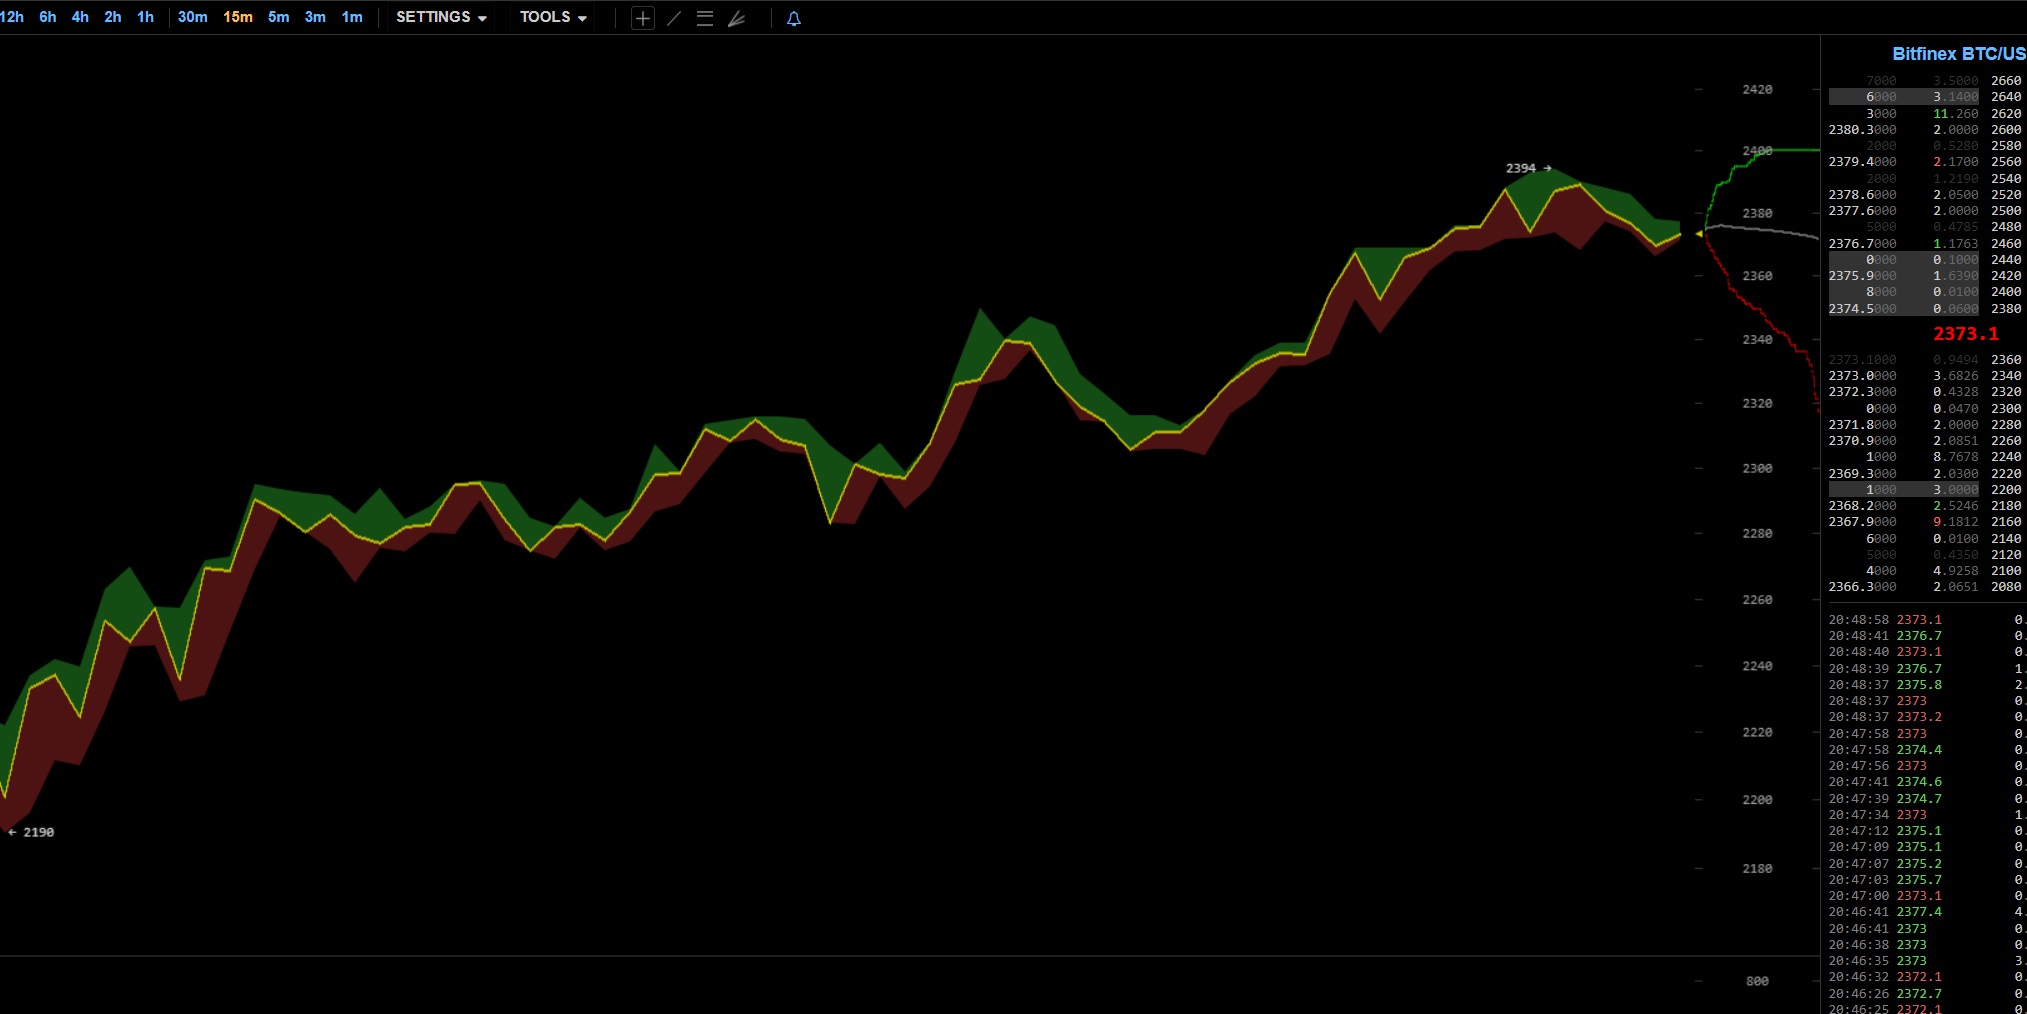Pick the 2376.7000 ask row
Image resolution: width=2027 pixels, height=1014 pixels.
[x=1925, y=244]
